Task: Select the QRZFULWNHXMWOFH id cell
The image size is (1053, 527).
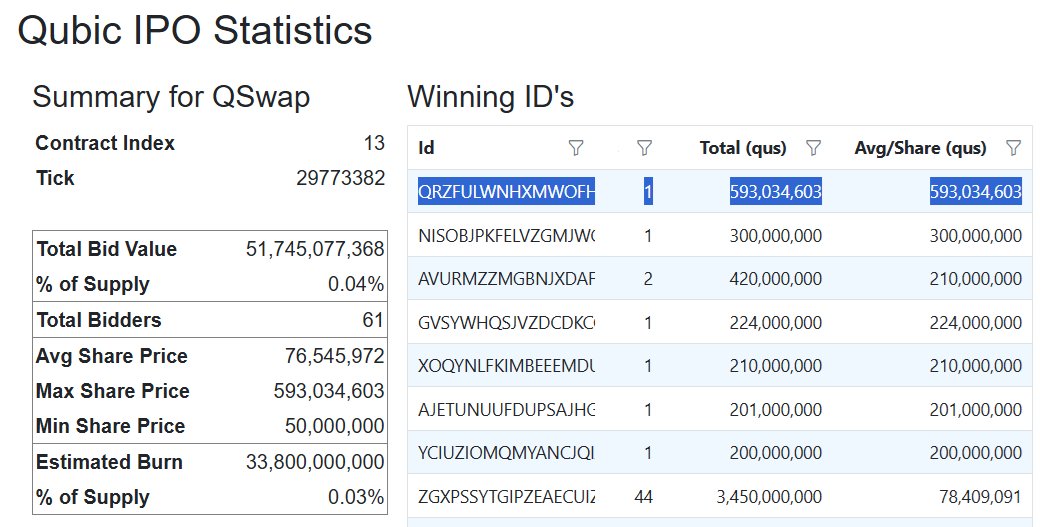Action: pyautogui.click(x=506, y=192)
